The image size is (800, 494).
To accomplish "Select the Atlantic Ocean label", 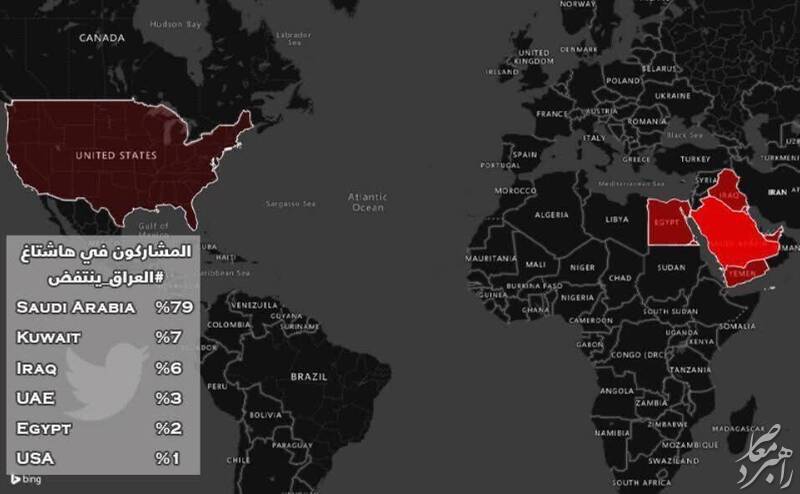I will pos(367,202).
